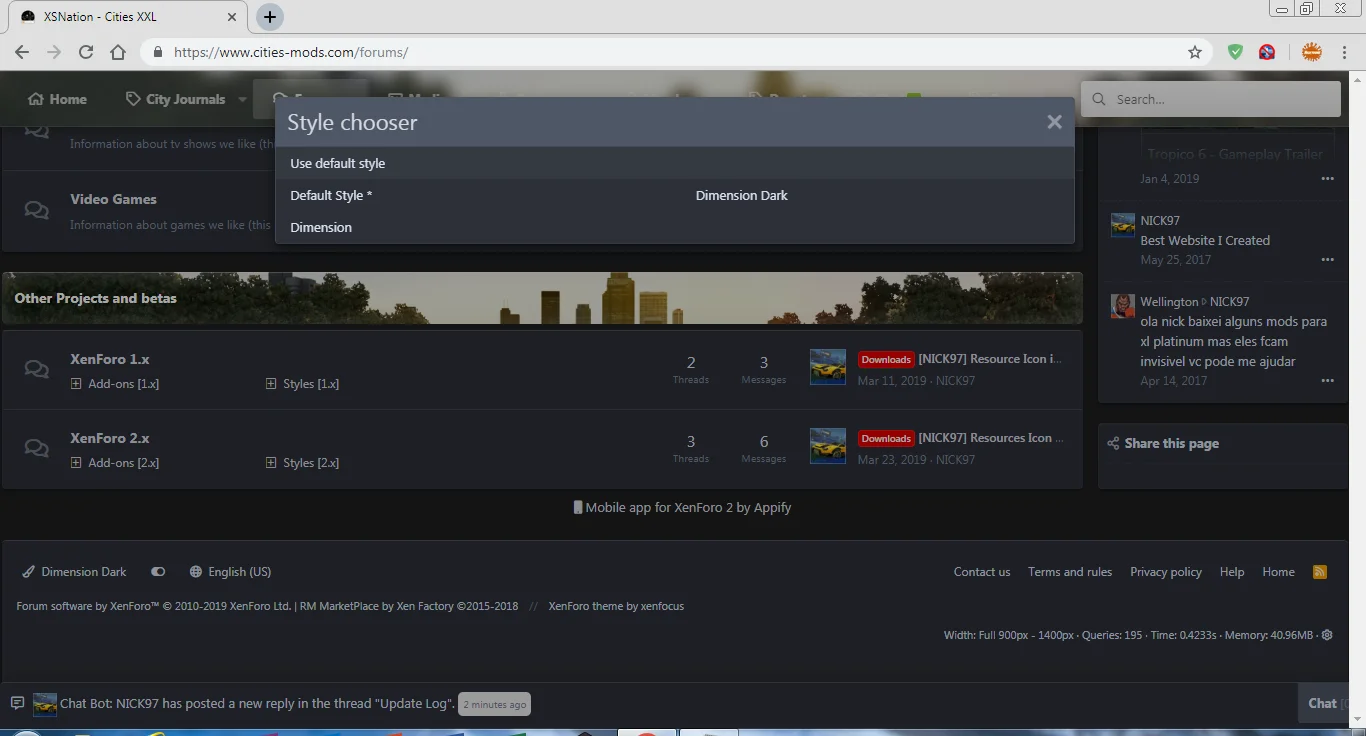
Task: Open the Video Games forum
Action: [x=113, y=199]
